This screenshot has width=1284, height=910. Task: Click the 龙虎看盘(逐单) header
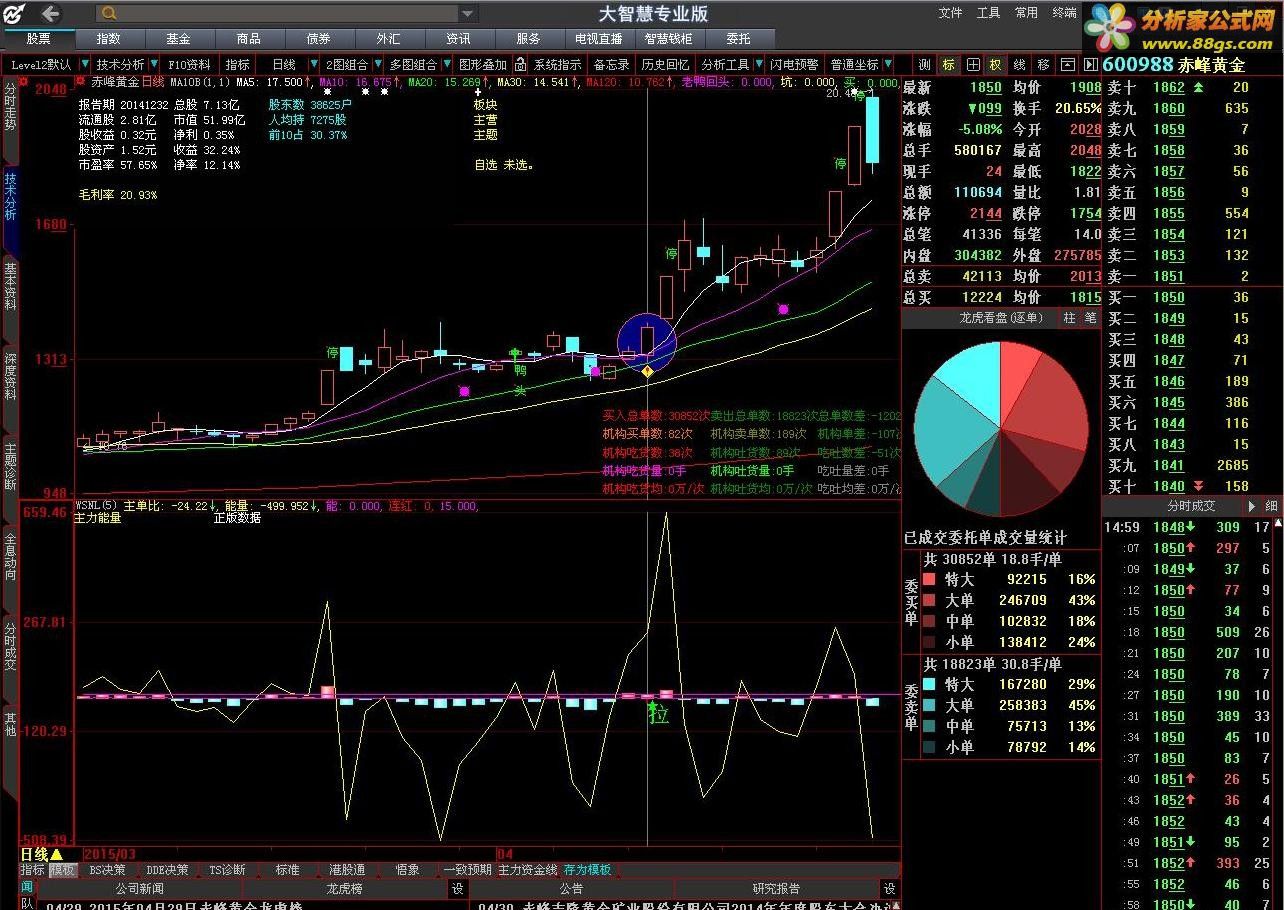click(1000, 317)
